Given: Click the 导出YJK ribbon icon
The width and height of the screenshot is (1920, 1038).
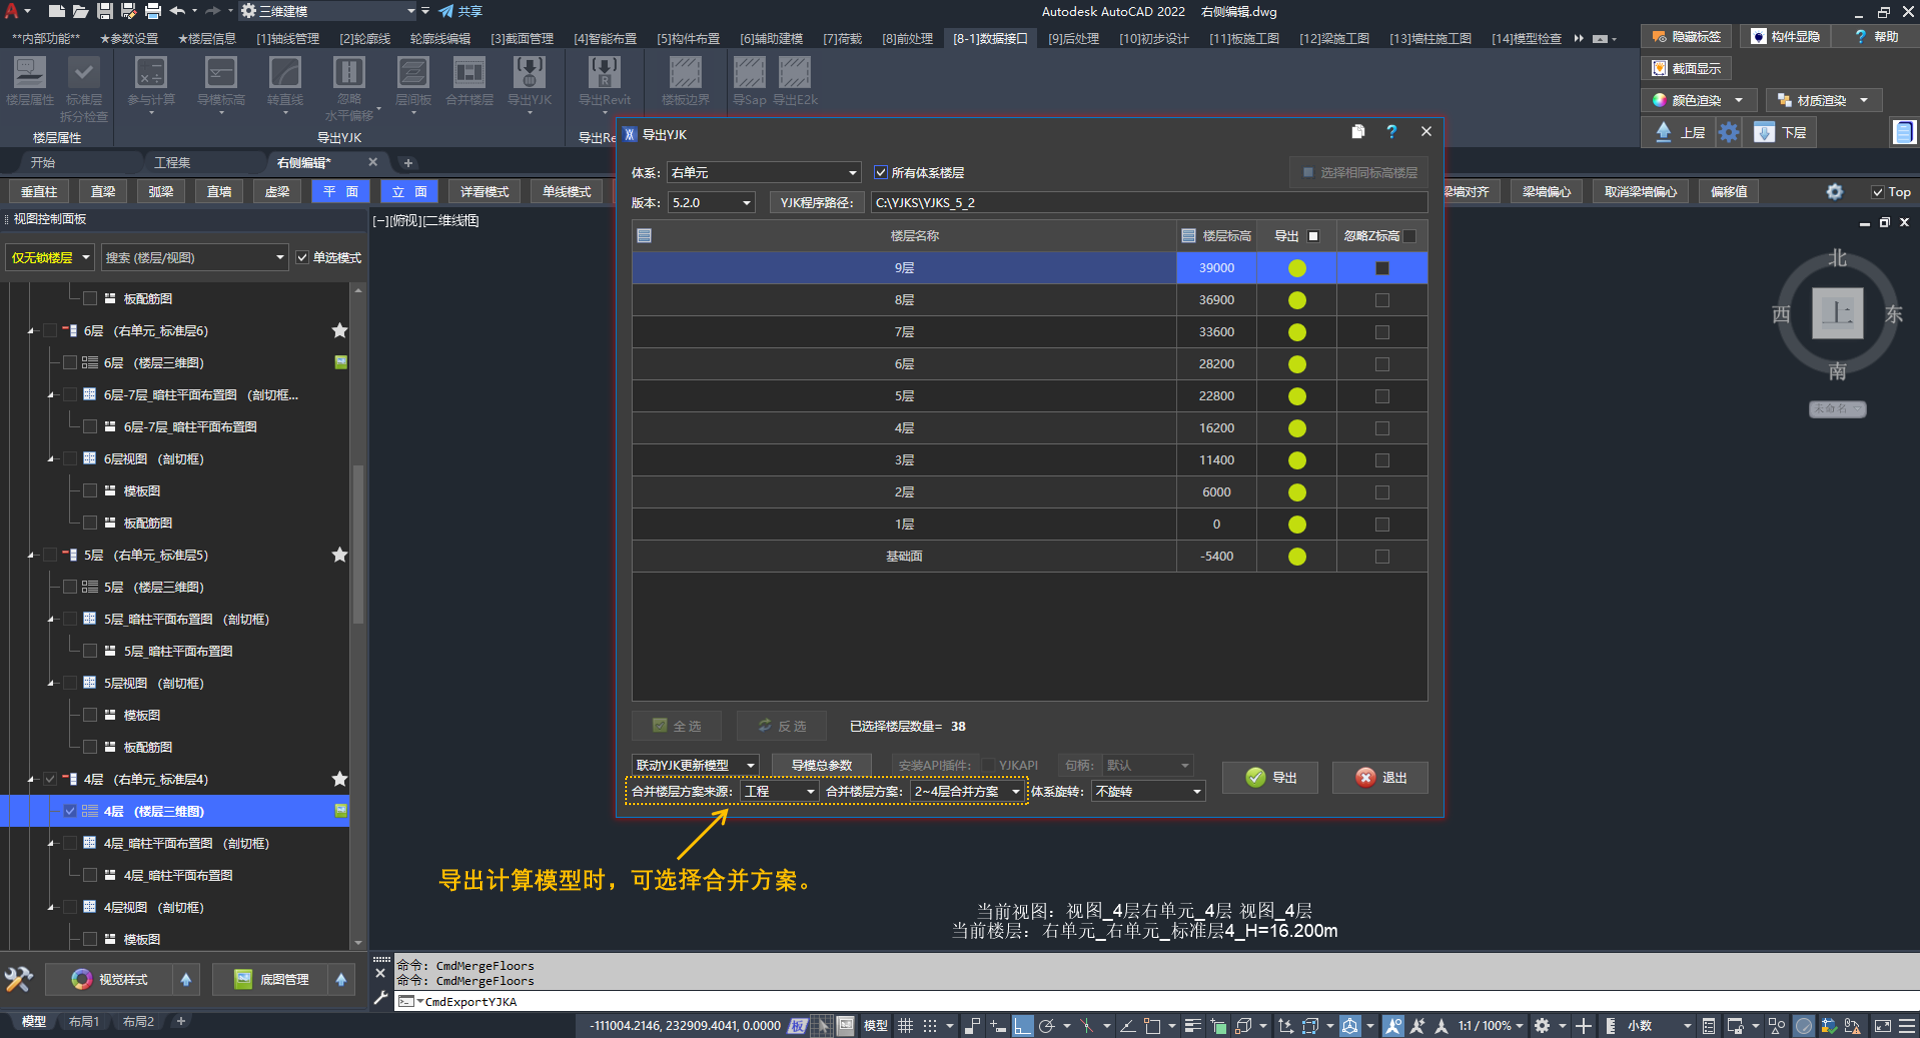Looking at the screenshot, I should click(529, 74).
